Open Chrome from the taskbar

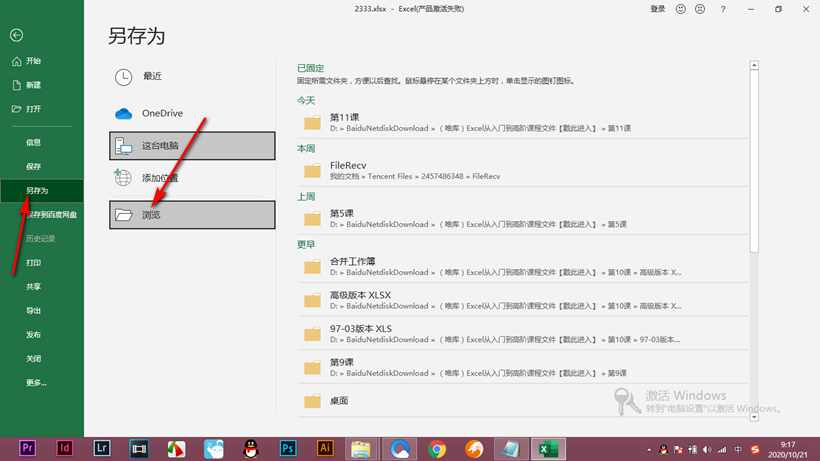(437, 449)
